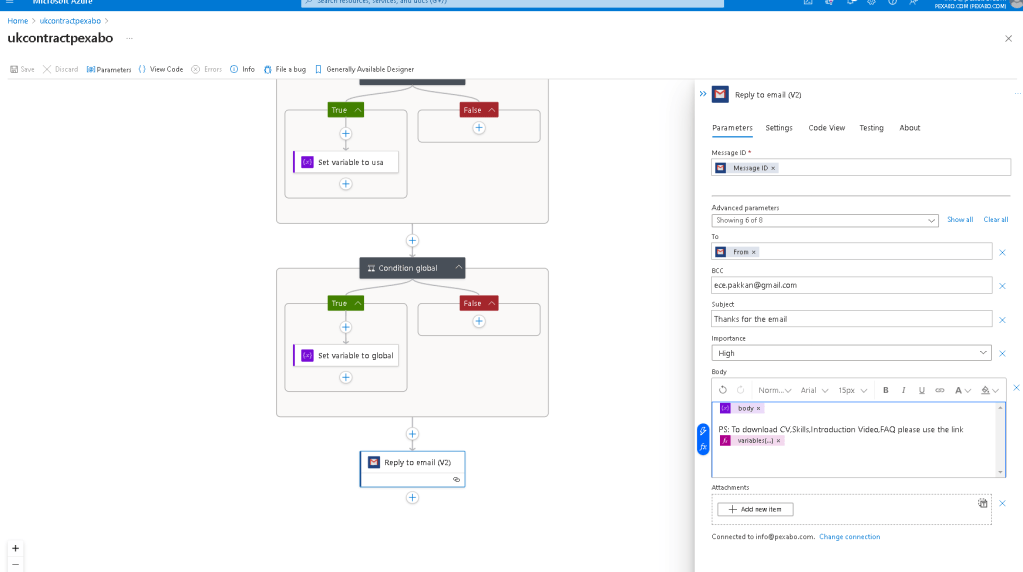1023x572 pixels.
Task: Open the Arial font dropdown
Action: coord(814,390)
